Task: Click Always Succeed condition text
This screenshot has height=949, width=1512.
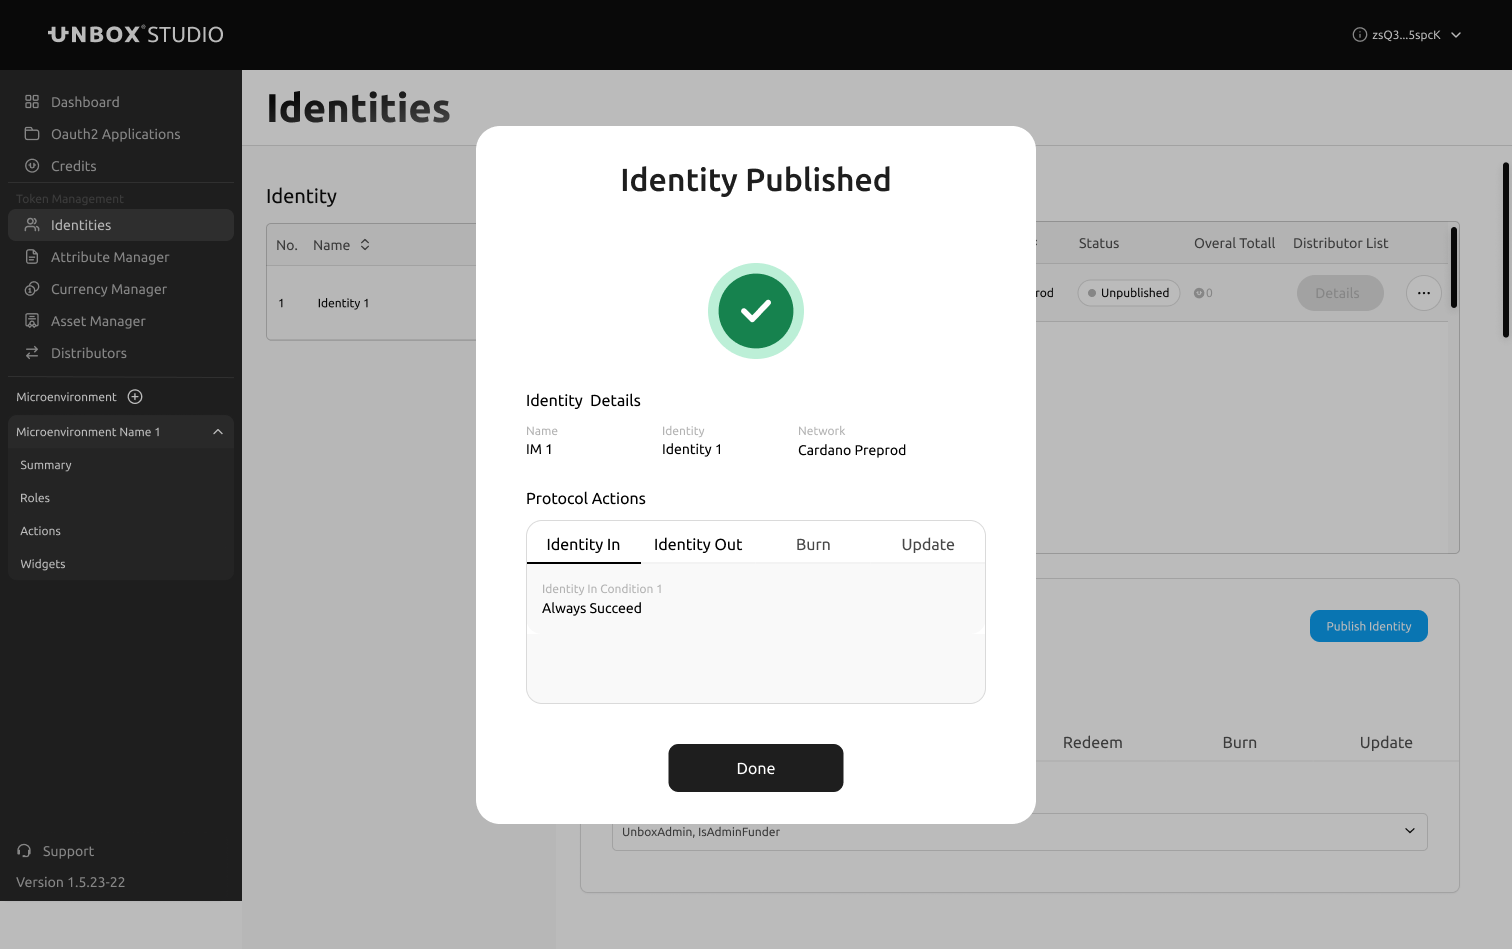Action: [592, 608]
